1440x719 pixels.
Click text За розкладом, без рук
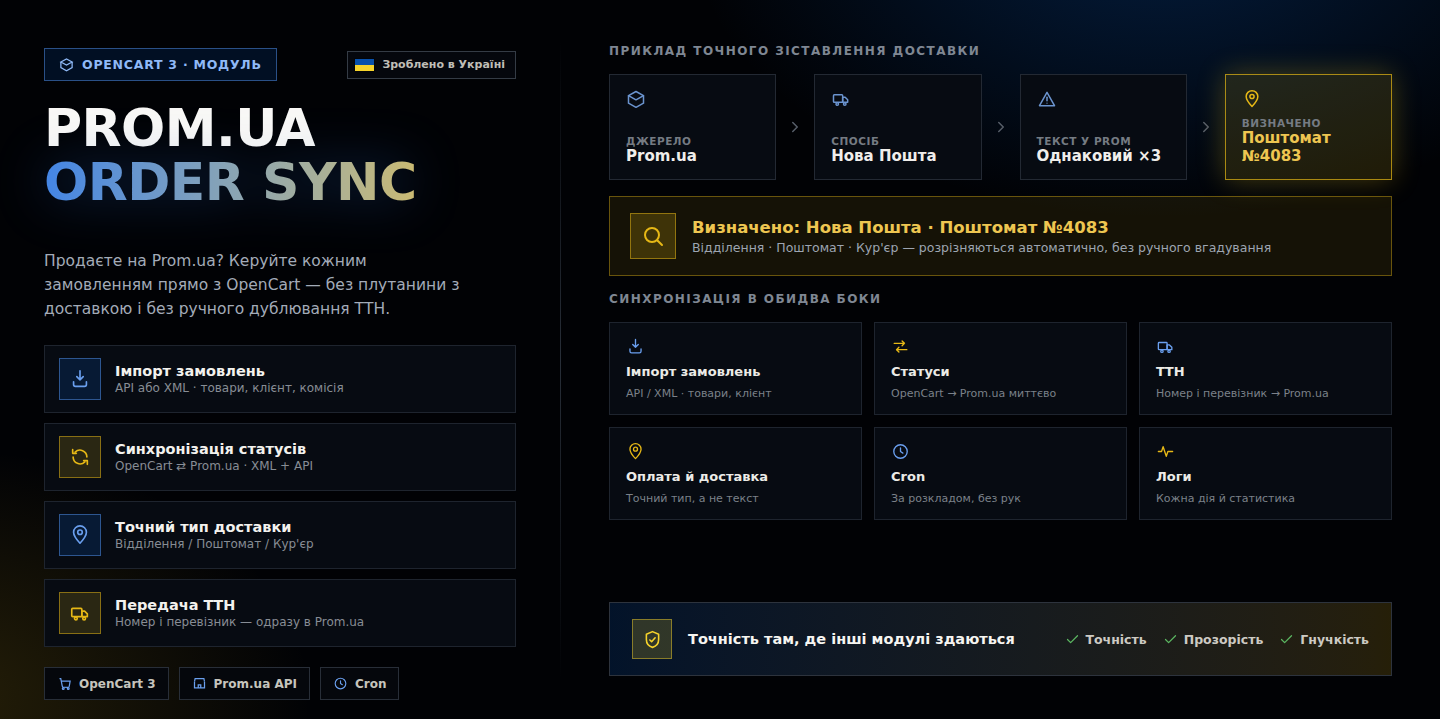tap(956, 498)
